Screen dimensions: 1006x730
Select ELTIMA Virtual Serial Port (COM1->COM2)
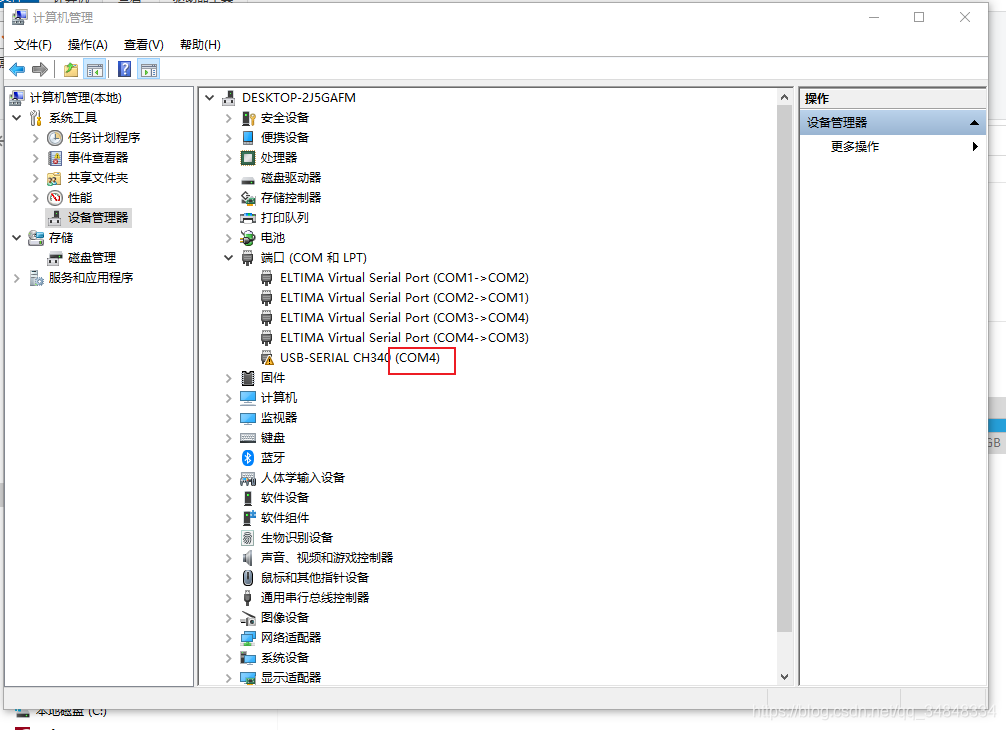click(x=404, y=278)
